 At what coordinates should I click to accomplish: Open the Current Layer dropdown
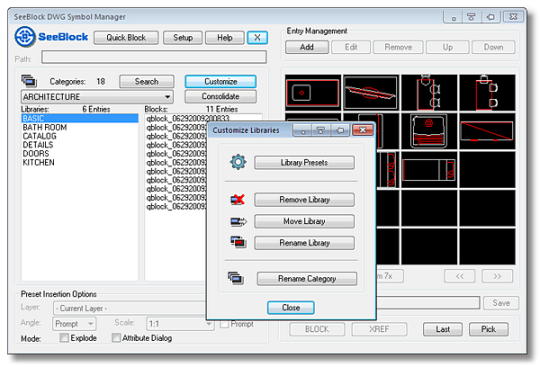[x=130, y=308]
